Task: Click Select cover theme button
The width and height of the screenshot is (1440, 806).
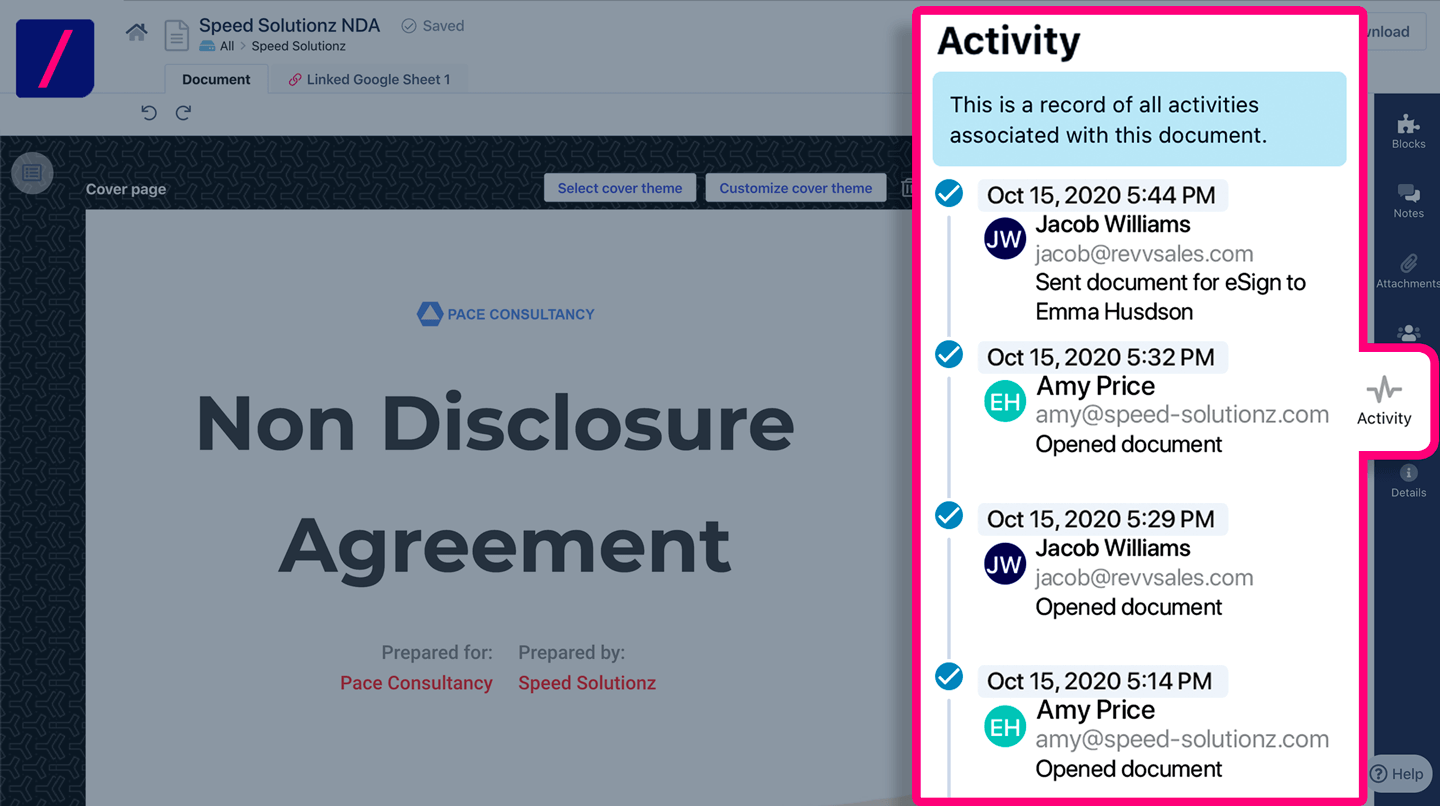Action: (x=619, y=188)
